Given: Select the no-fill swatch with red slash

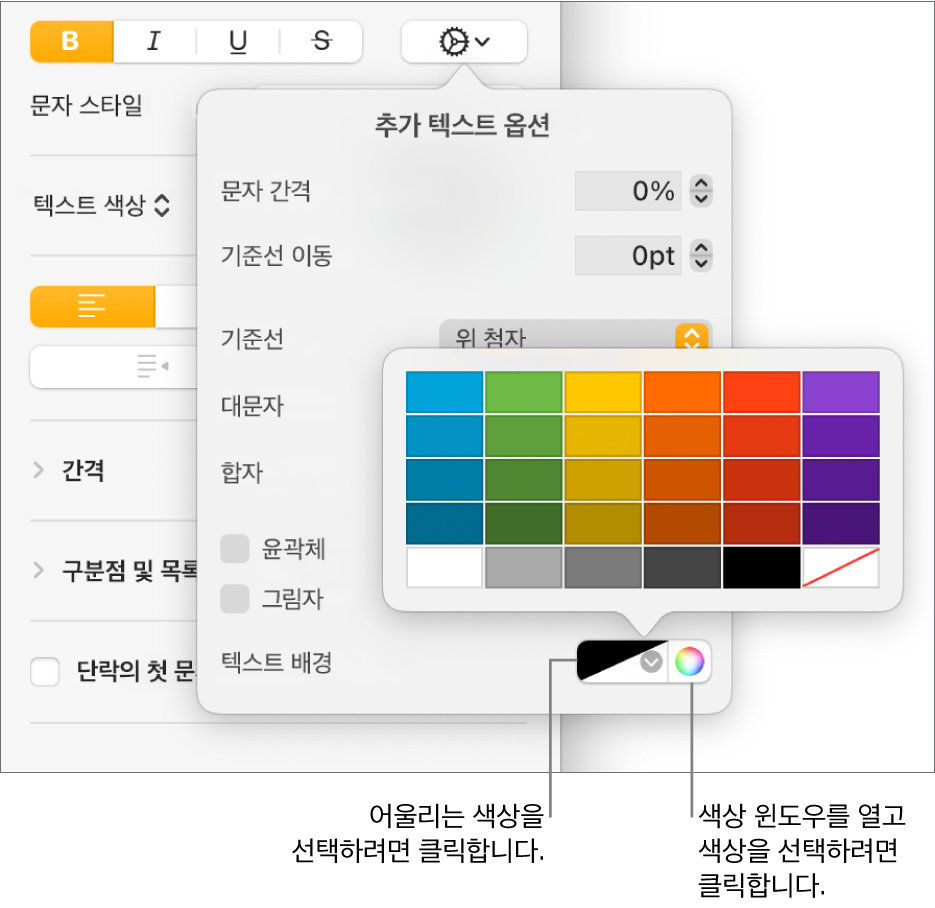Looking at the screenshot, I should click(x=841, y=568).
